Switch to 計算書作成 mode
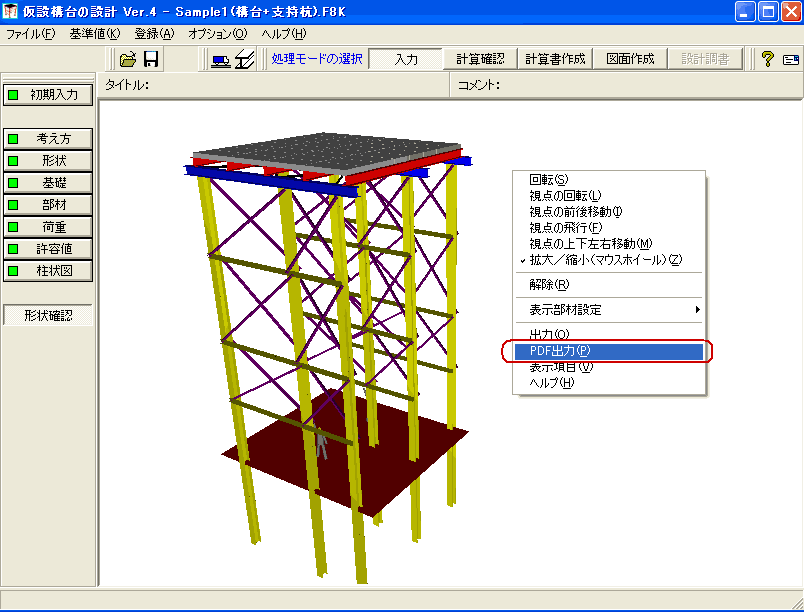Image resolution: width=804 pixels, height=612 pixels. [x=555, y=59]
